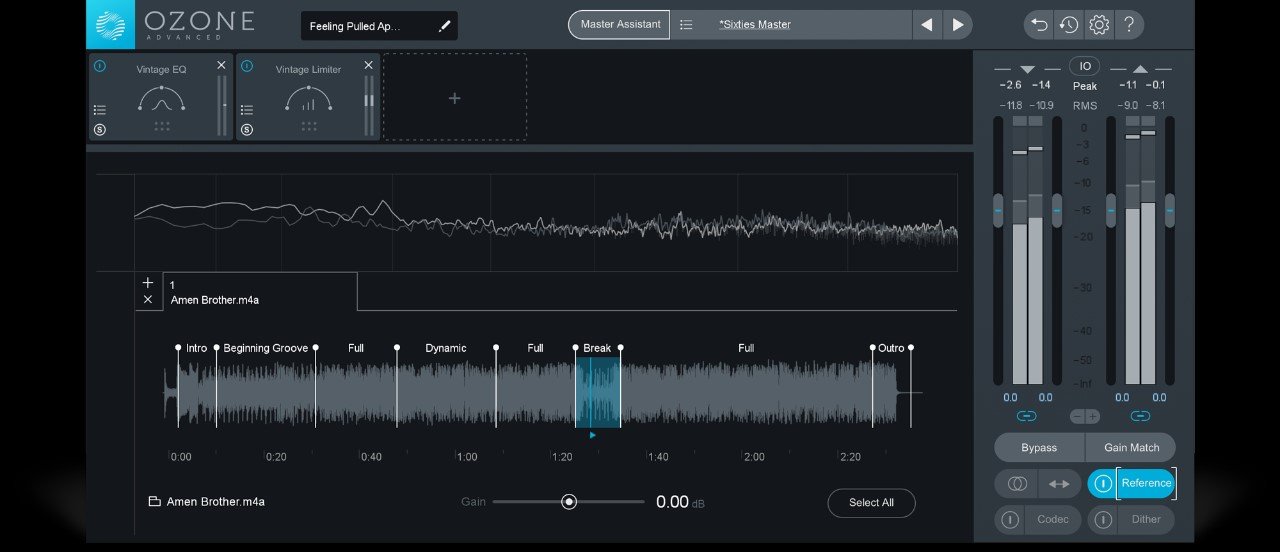Swap stereo channels arrows icon
This screenshot has height=552, width=1280.
pyautogui.click(x=1058, y=484)
